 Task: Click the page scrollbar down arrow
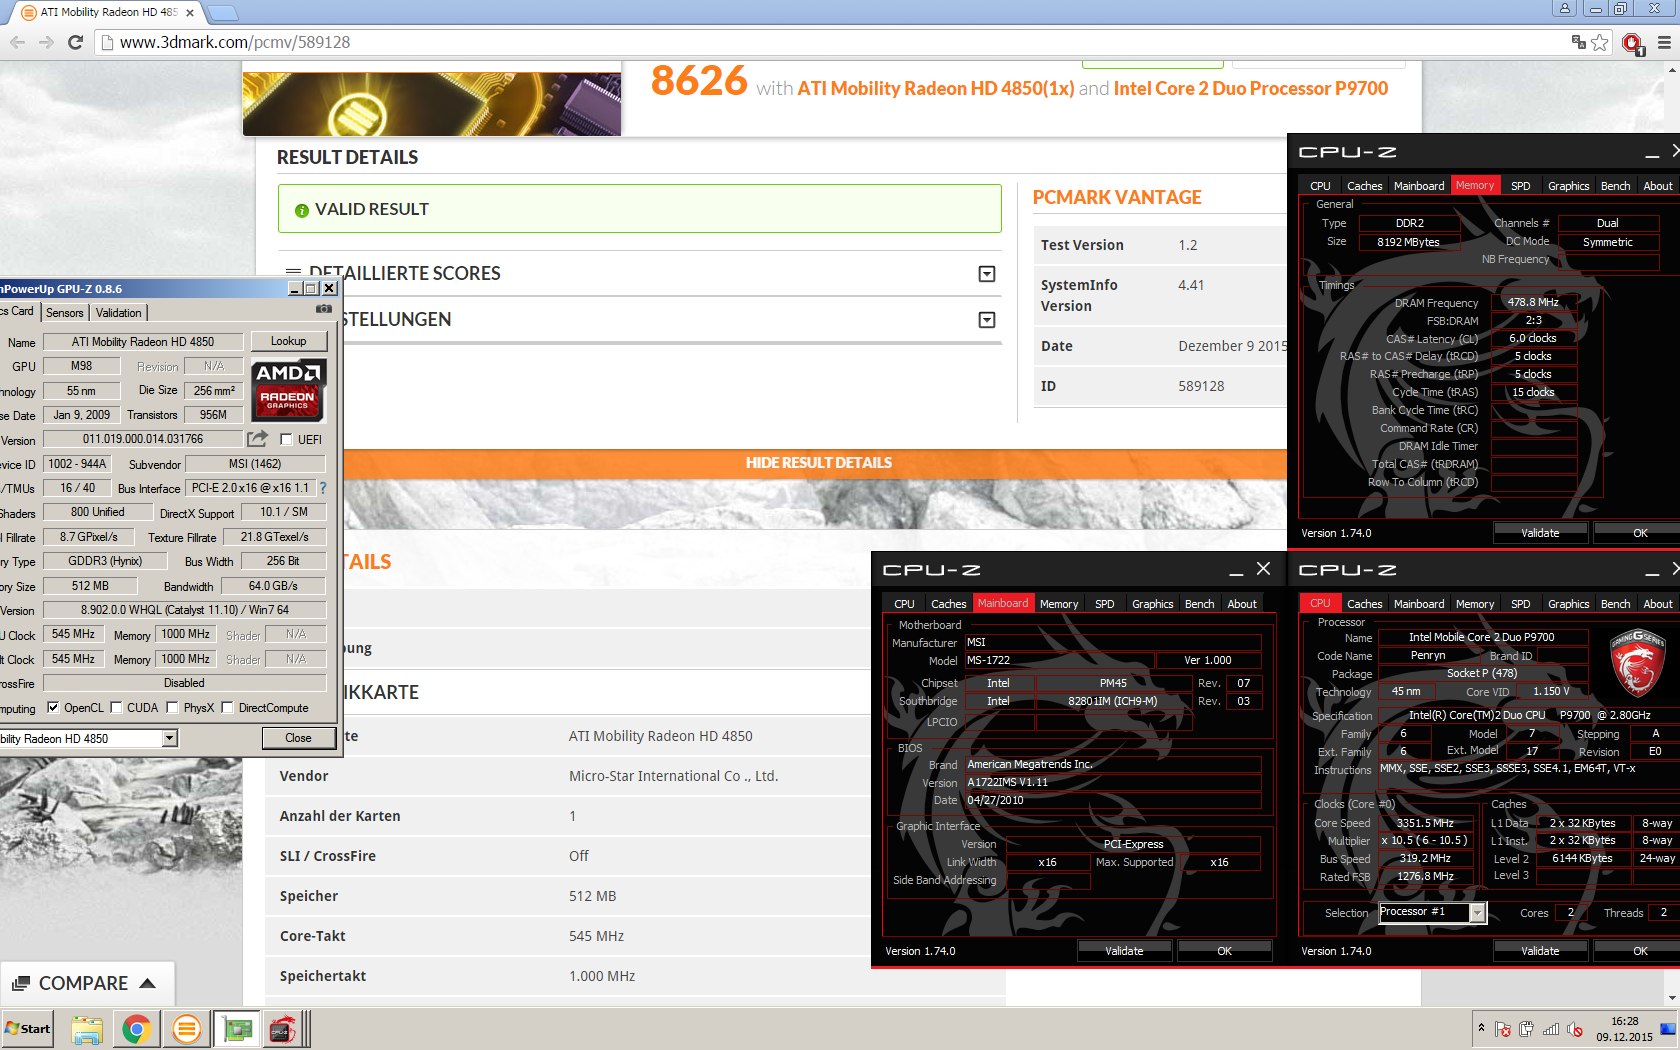point(1671,998)
